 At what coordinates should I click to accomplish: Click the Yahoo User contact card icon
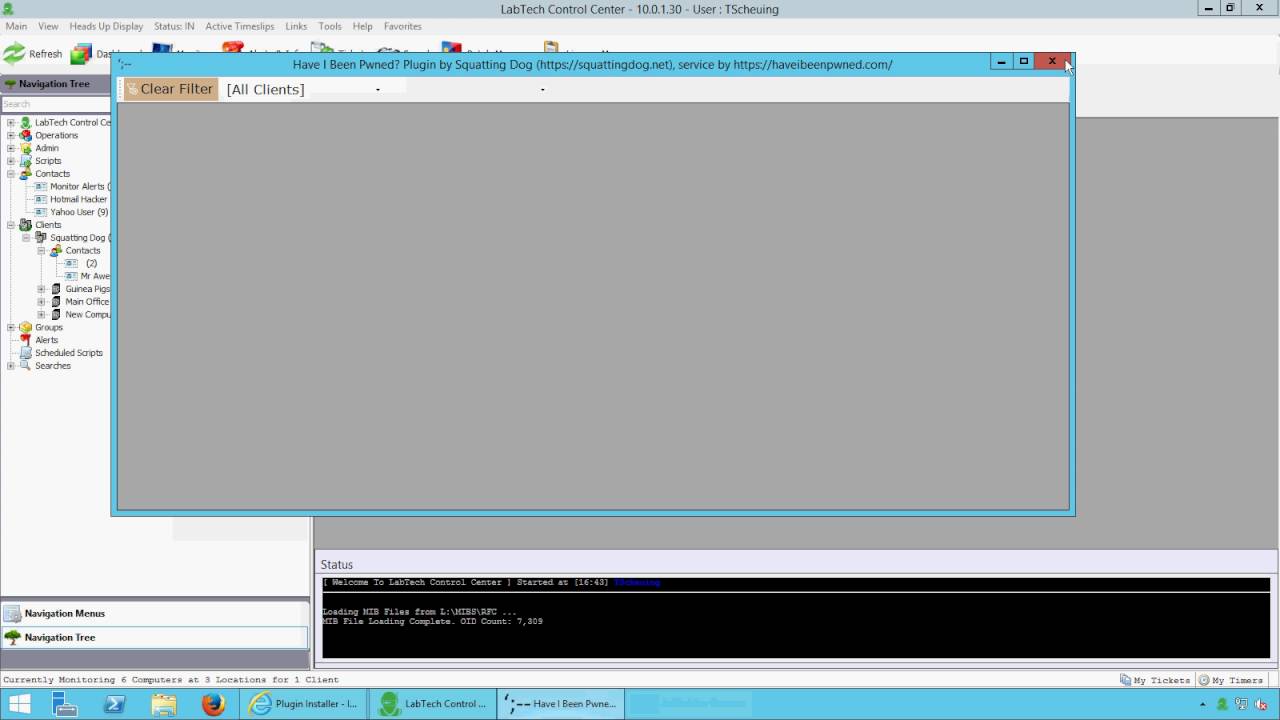[41, 212]
